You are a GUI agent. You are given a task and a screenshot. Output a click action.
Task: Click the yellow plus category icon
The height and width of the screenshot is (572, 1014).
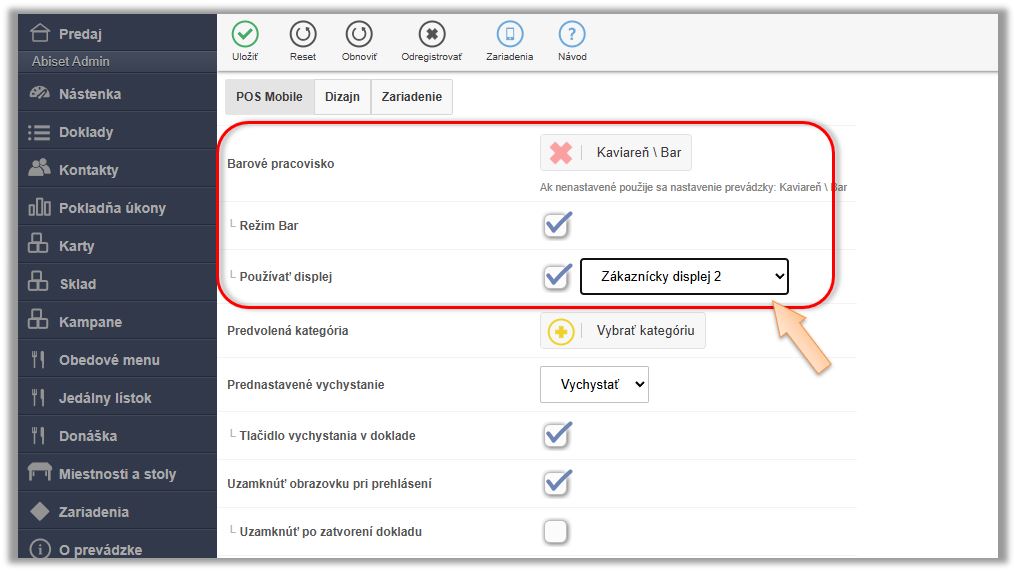pos(561,331)
